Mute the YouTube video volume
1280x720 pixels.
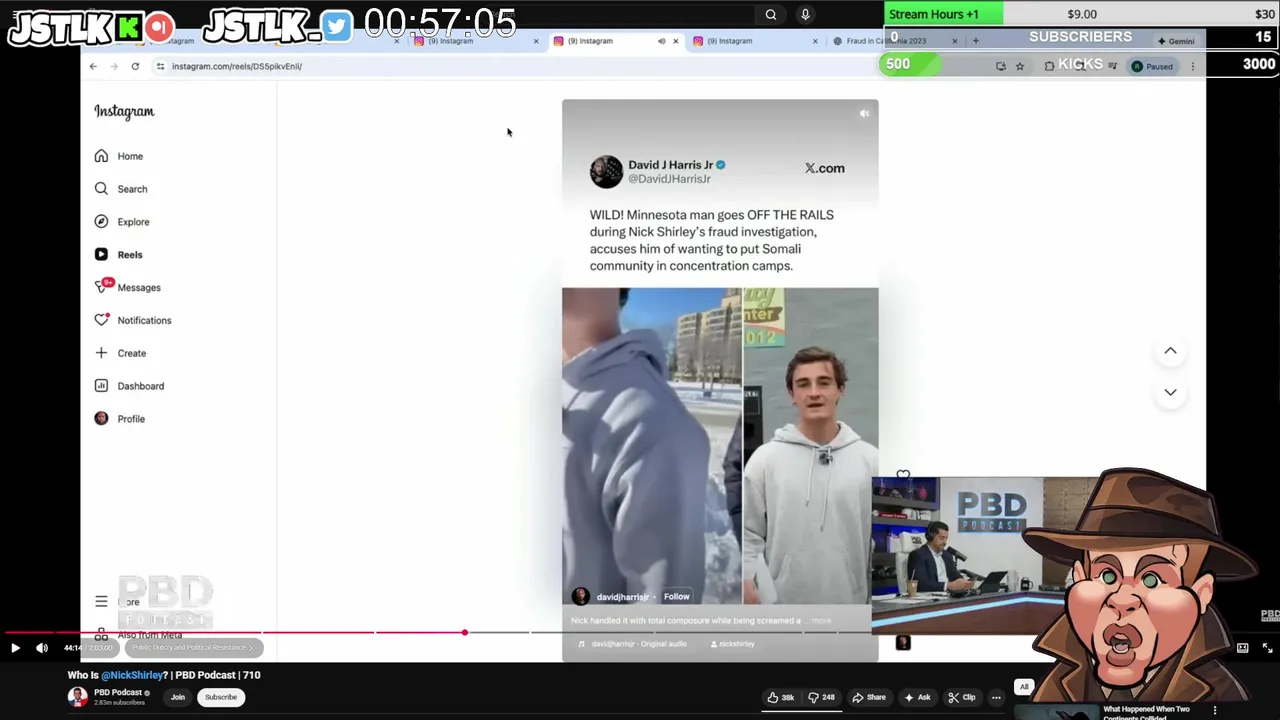[x=42, y=648]
